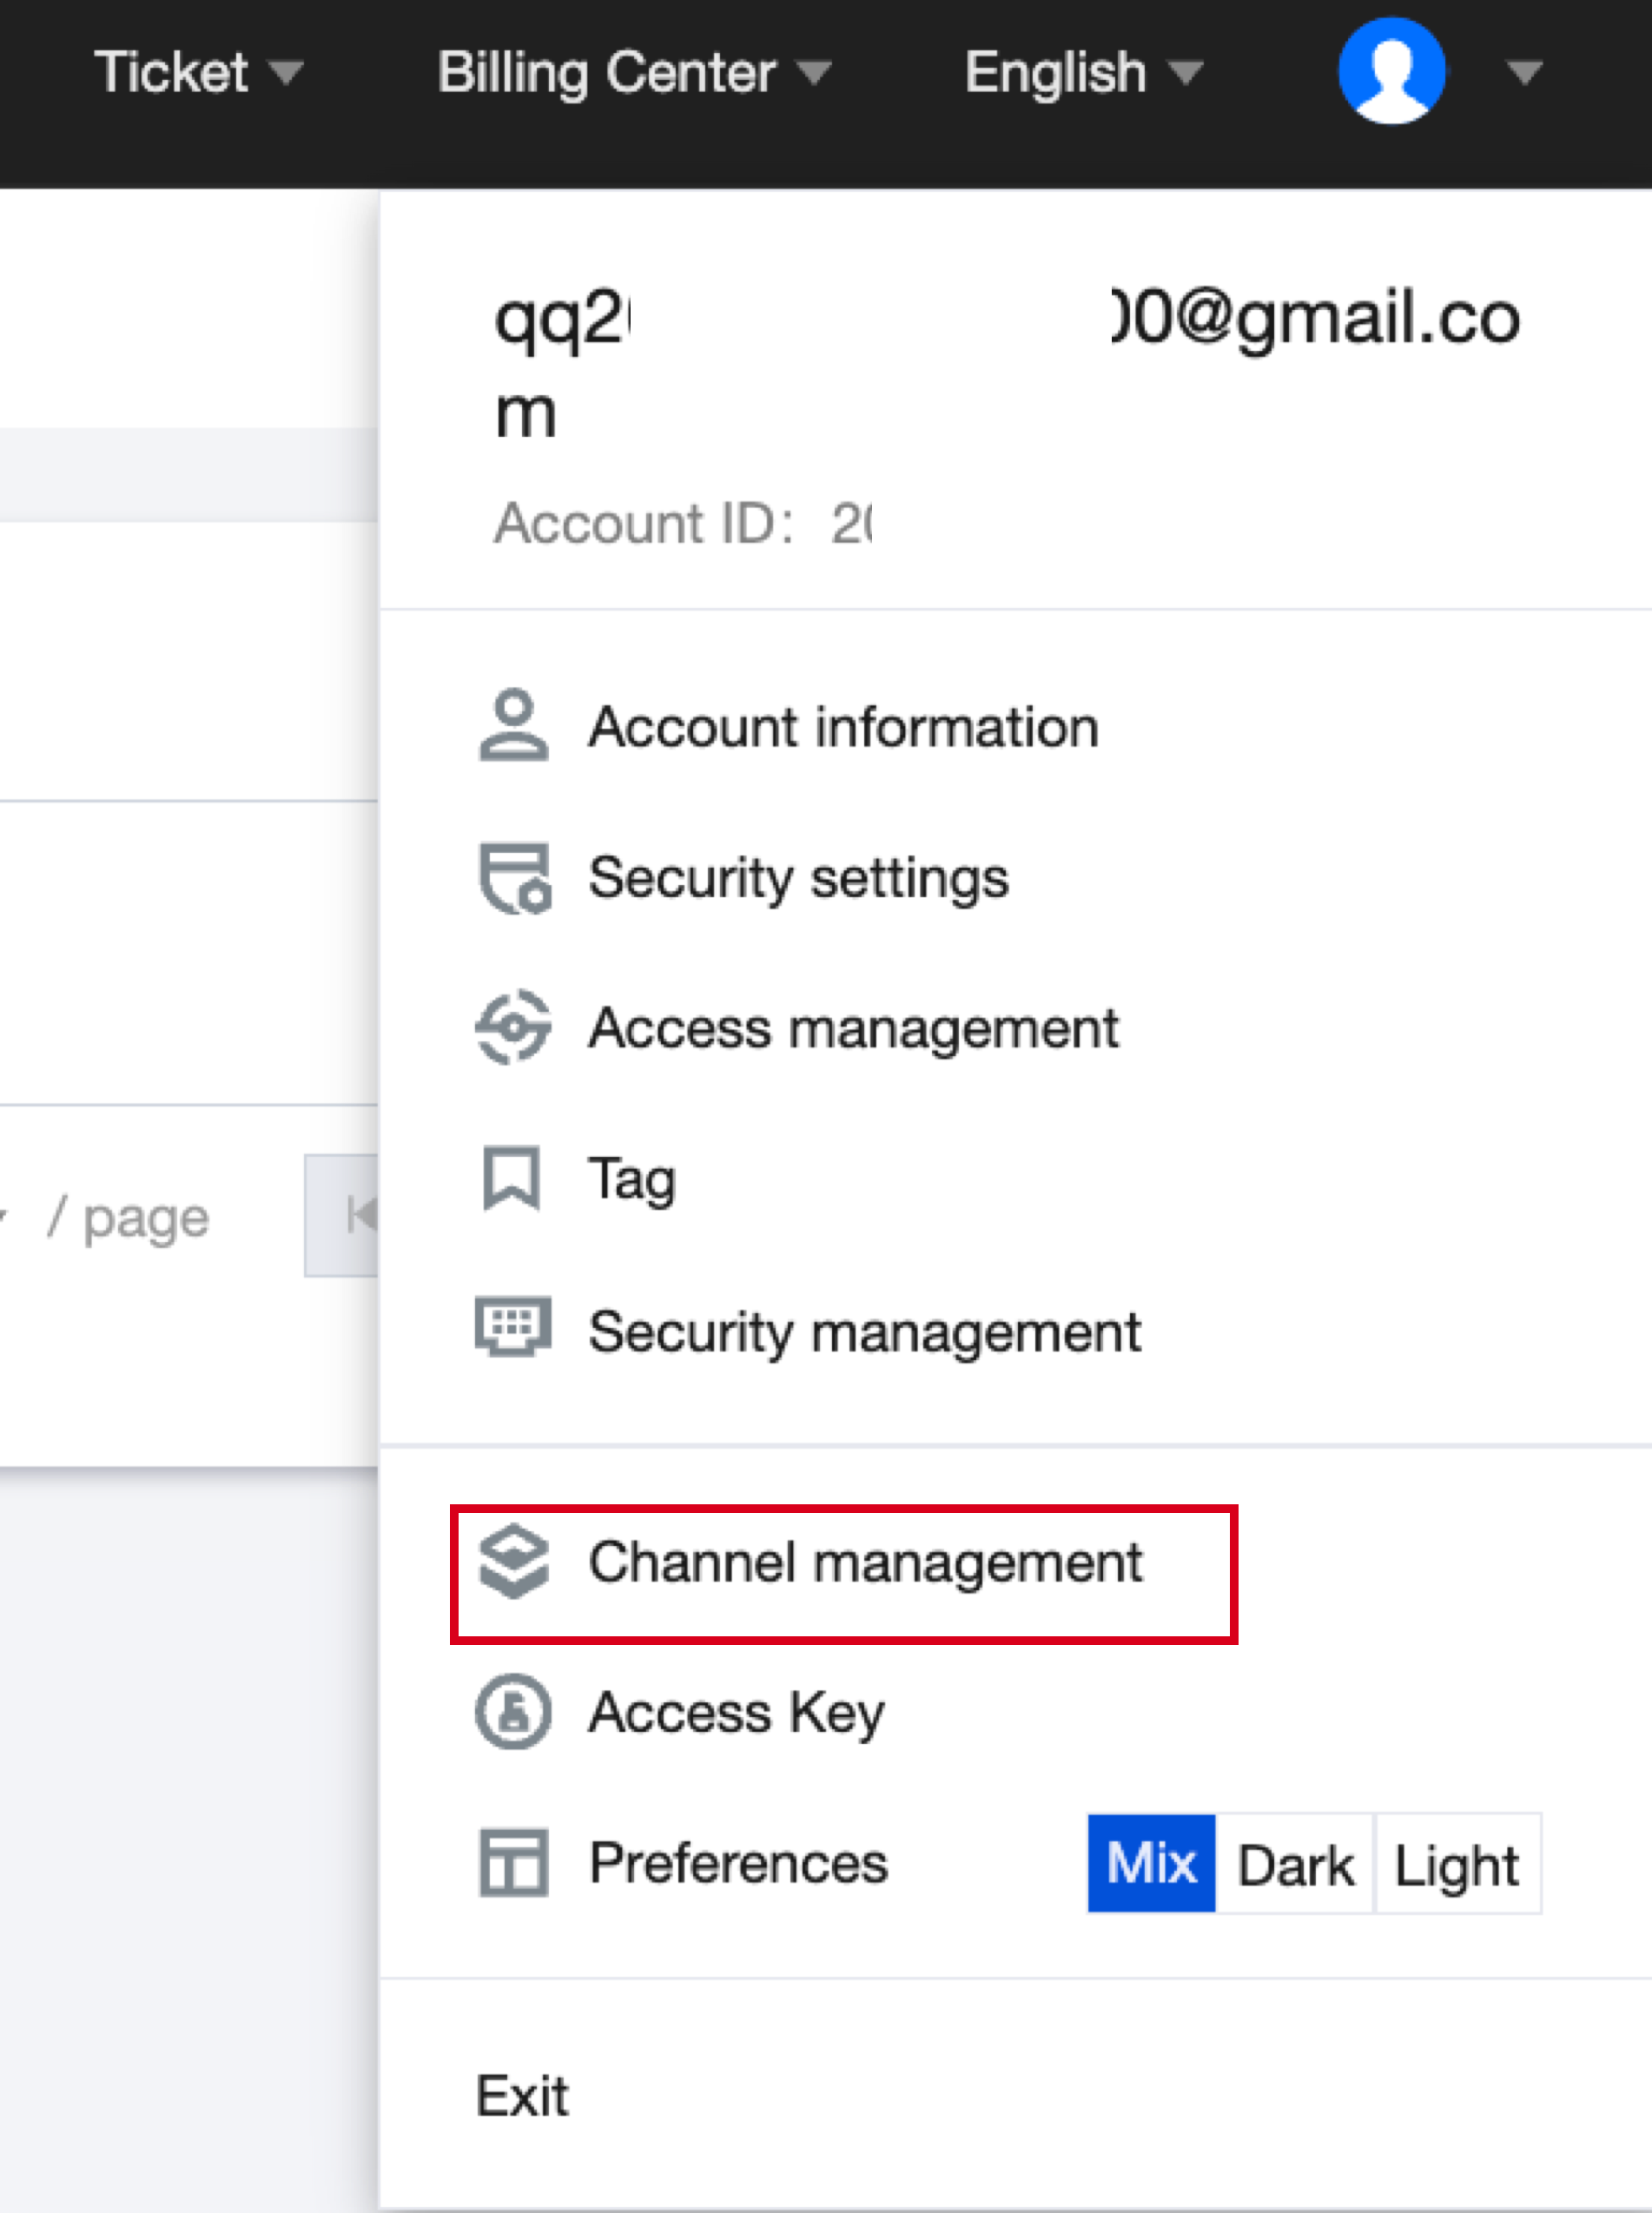Open the Channel management menu entry
Screen dimensions: 1652x2213
[864, 1562]
